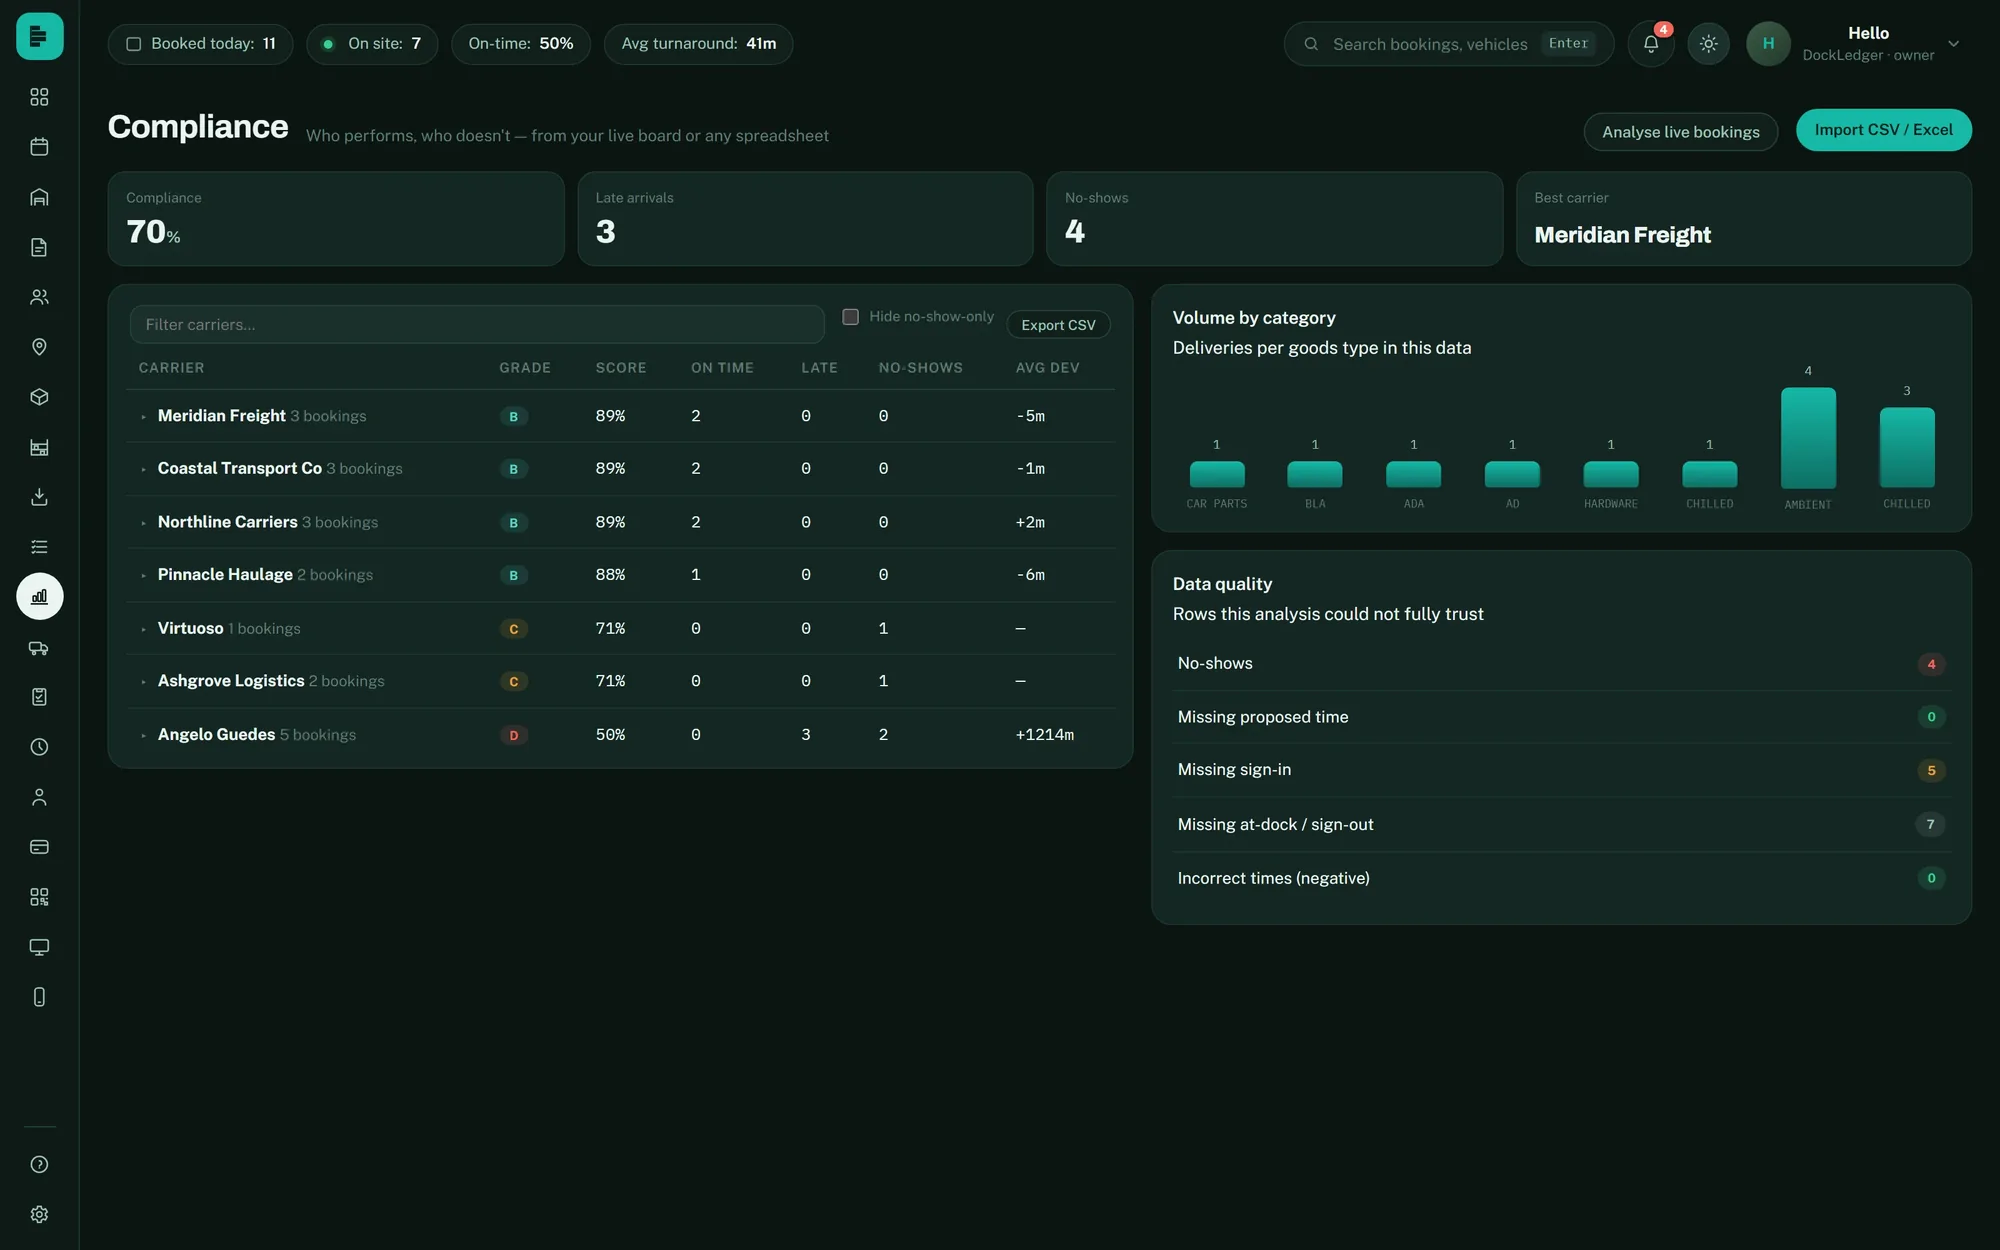Click the No-shows data quality row
The width and height of the screenshot is (2000, 1250).
pos(1561,664)
